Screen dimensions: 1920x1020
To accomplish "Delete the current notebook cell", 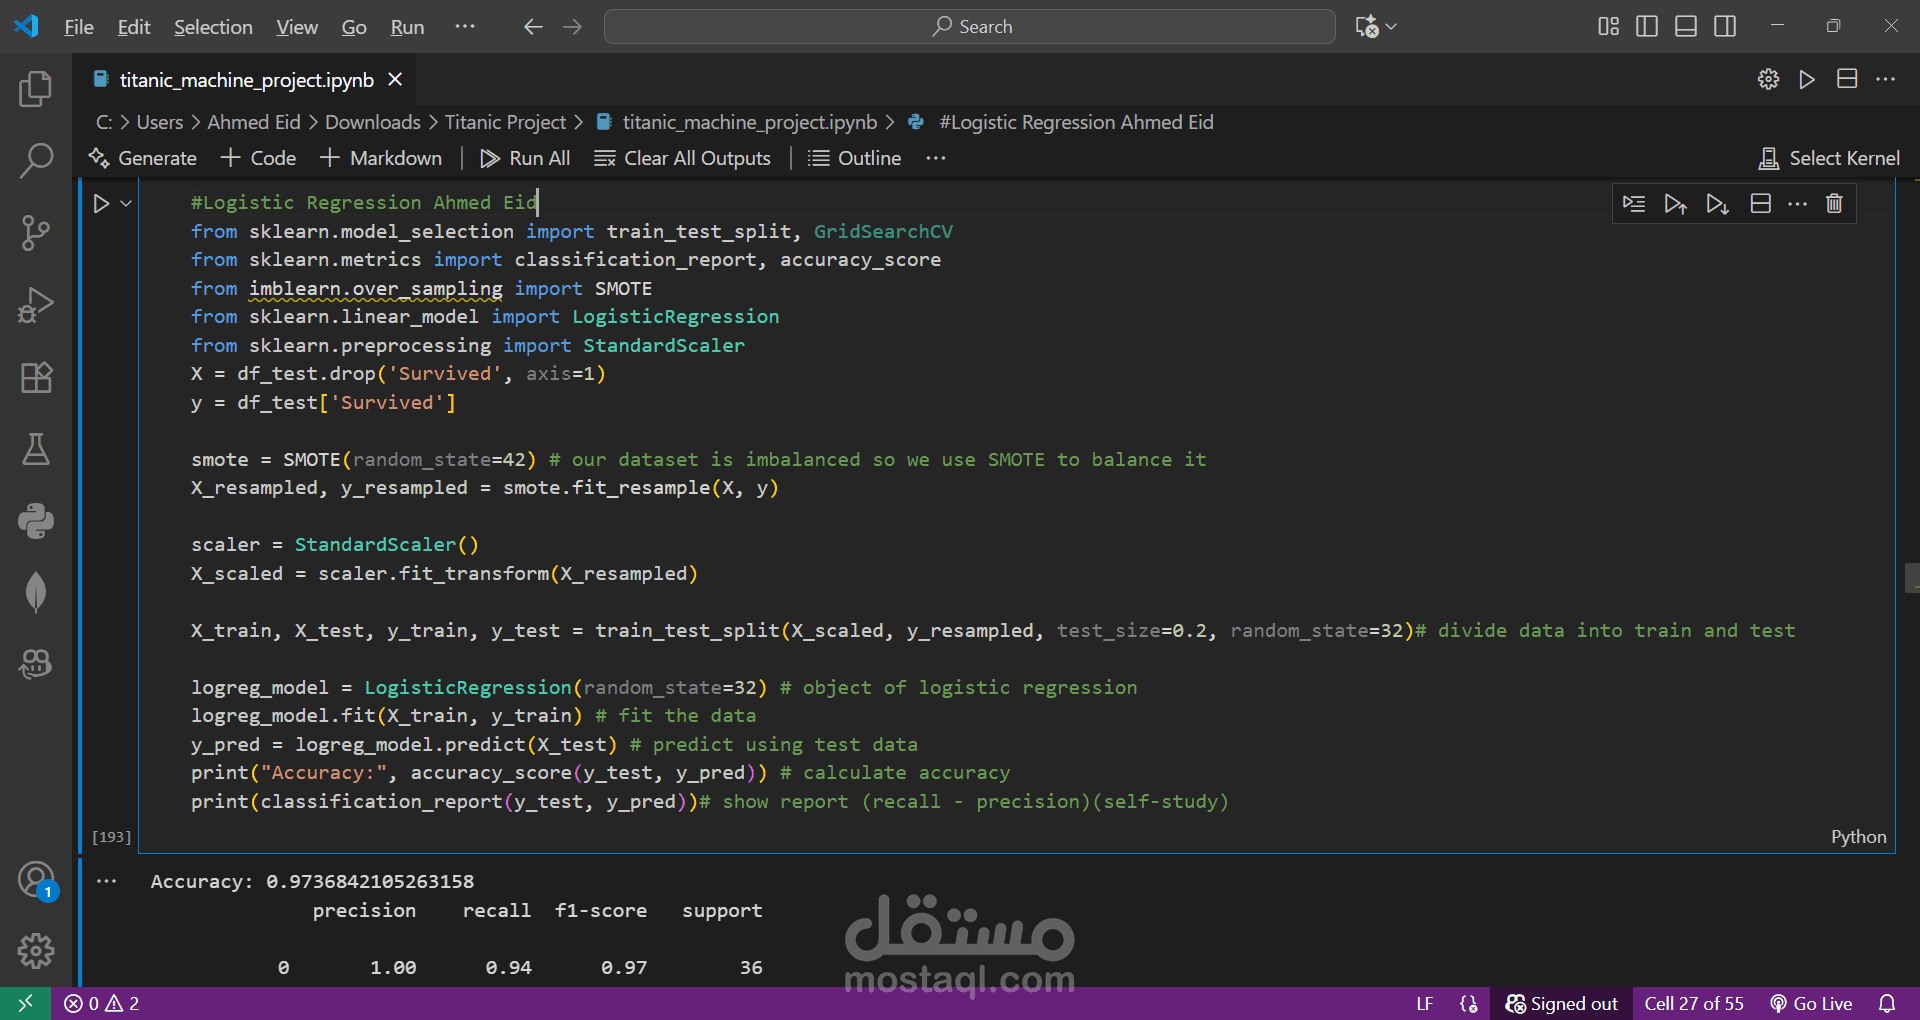I will point(1834,204).
